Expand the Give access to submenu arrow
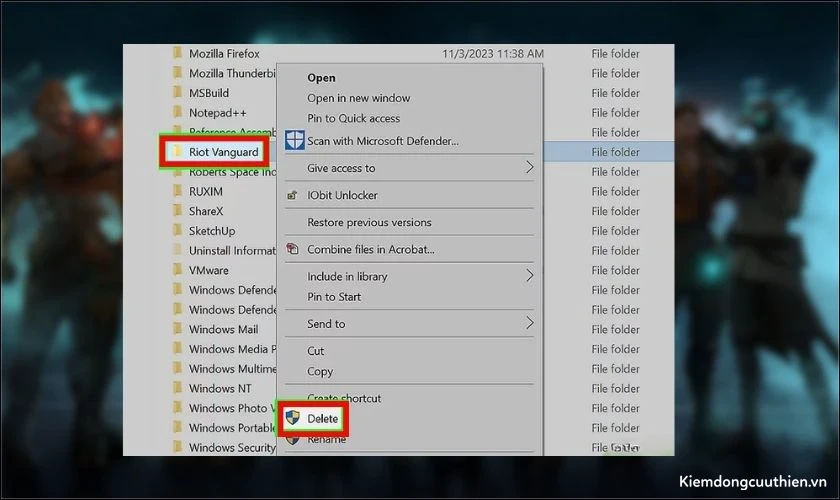The height and width of the screenshot is (500, 840). click(529, 167)
